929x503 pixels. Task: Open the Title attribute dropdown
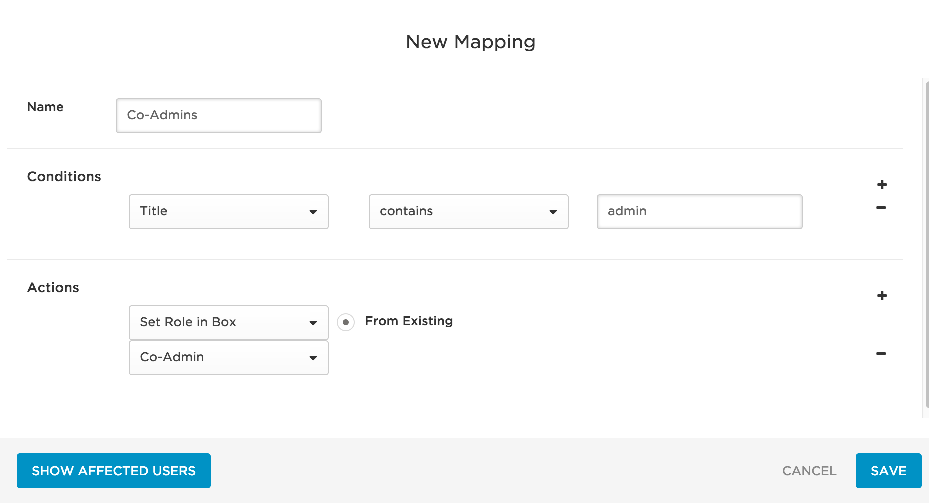pyautogui.click(x=229, y=212)
